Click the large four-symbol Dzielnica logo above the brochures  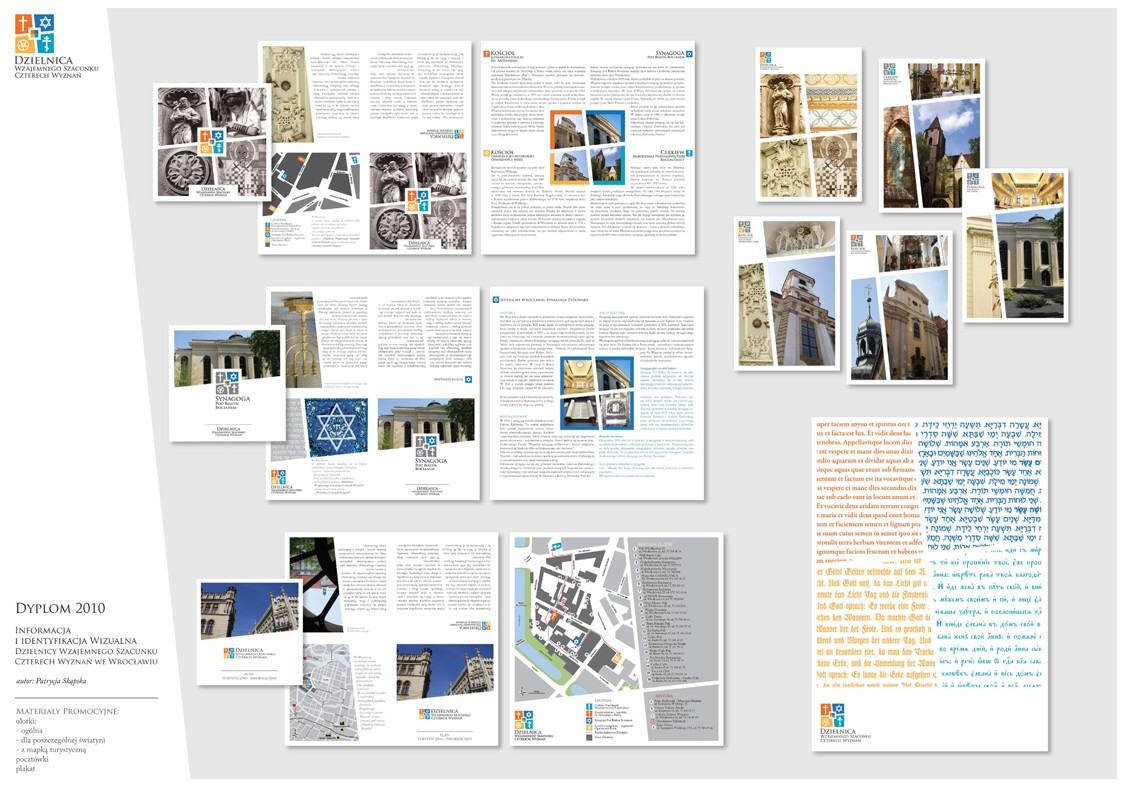(x=34, y=34)
